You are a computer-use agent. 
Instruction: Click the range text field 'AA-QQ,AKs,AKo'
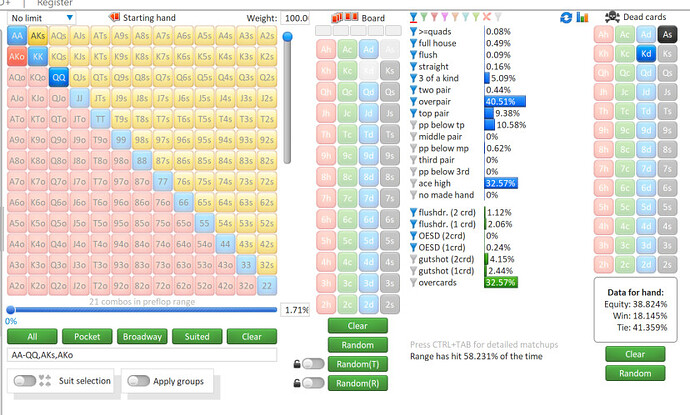140,355
